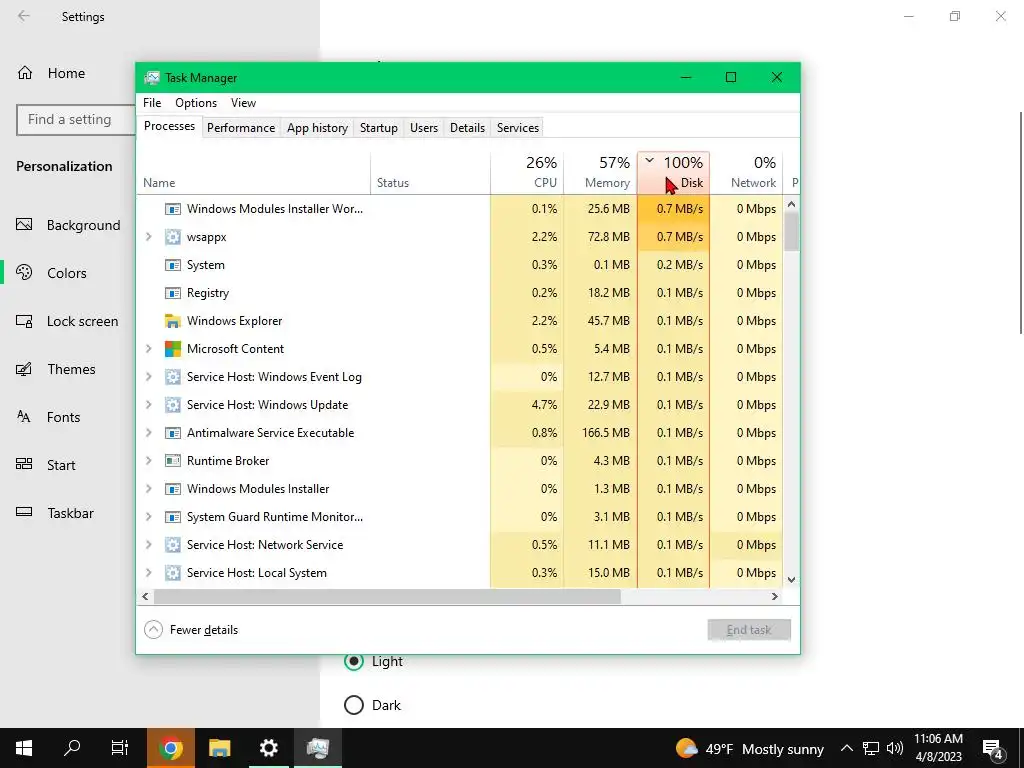Sort processes by Network column

(746, 173)
